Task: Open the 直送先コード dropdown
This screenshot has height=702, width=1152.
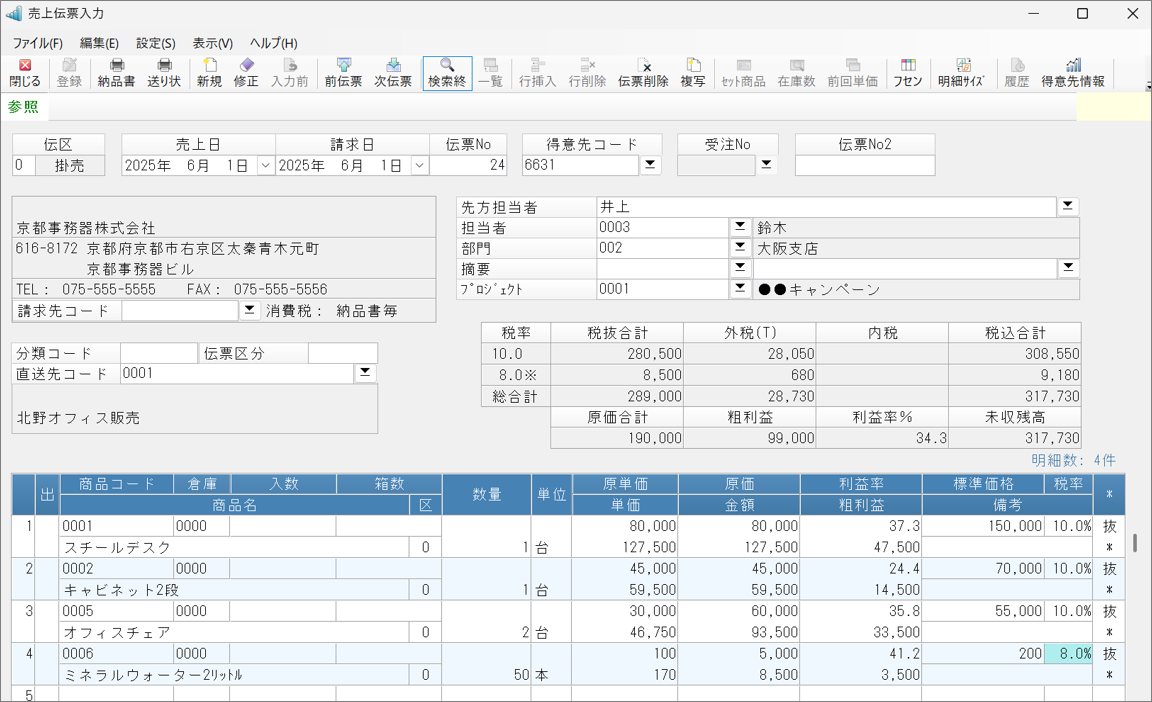Action: point(364,373)
